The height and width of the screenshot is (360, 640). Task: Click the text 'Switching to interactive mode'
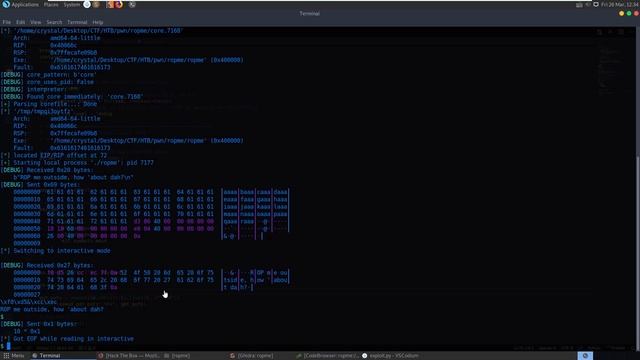point(62,251)
